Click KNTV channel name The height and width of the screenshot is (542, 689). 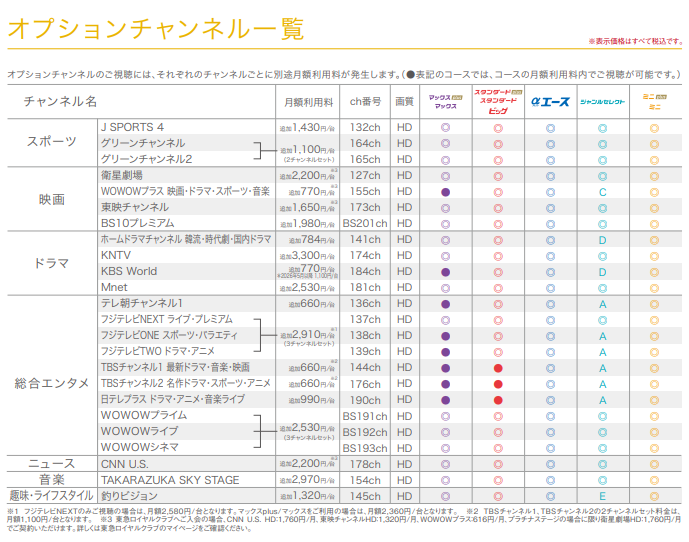116,255
